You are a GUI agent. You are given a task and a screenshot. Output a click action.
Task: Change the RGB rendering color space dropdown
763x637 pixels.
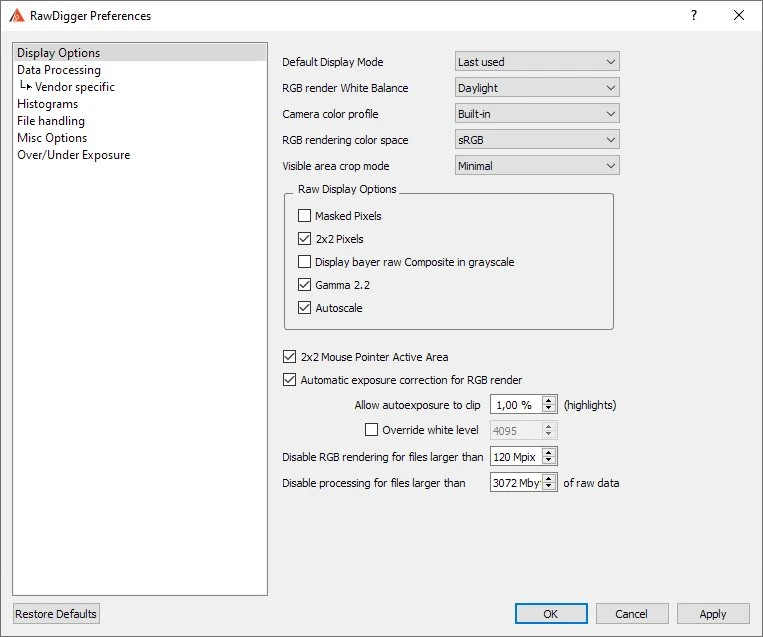[x=537, y=140]
